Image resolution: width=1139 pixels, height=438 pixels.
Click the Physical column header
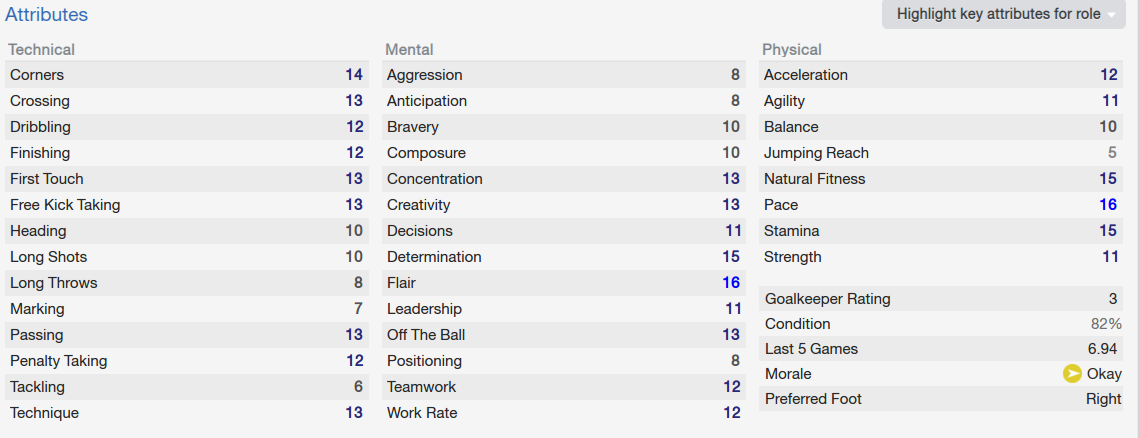[792, 49]
